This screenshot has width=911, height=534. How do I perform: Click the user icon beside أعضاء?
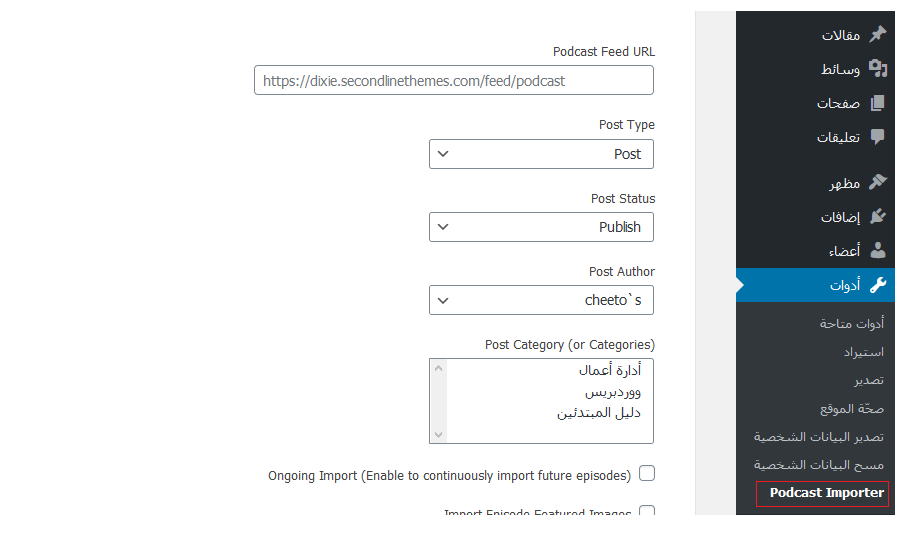tap(877, 251)
